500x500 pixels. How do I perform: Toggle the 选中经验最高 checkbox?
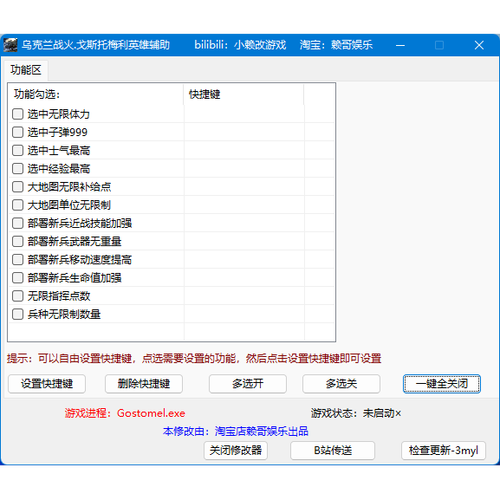(18, 169)
